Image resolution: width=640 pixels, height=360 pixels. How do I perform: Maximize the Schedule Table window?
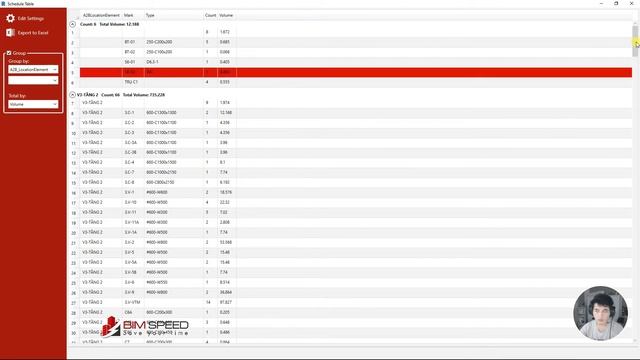tap(616, 3)
